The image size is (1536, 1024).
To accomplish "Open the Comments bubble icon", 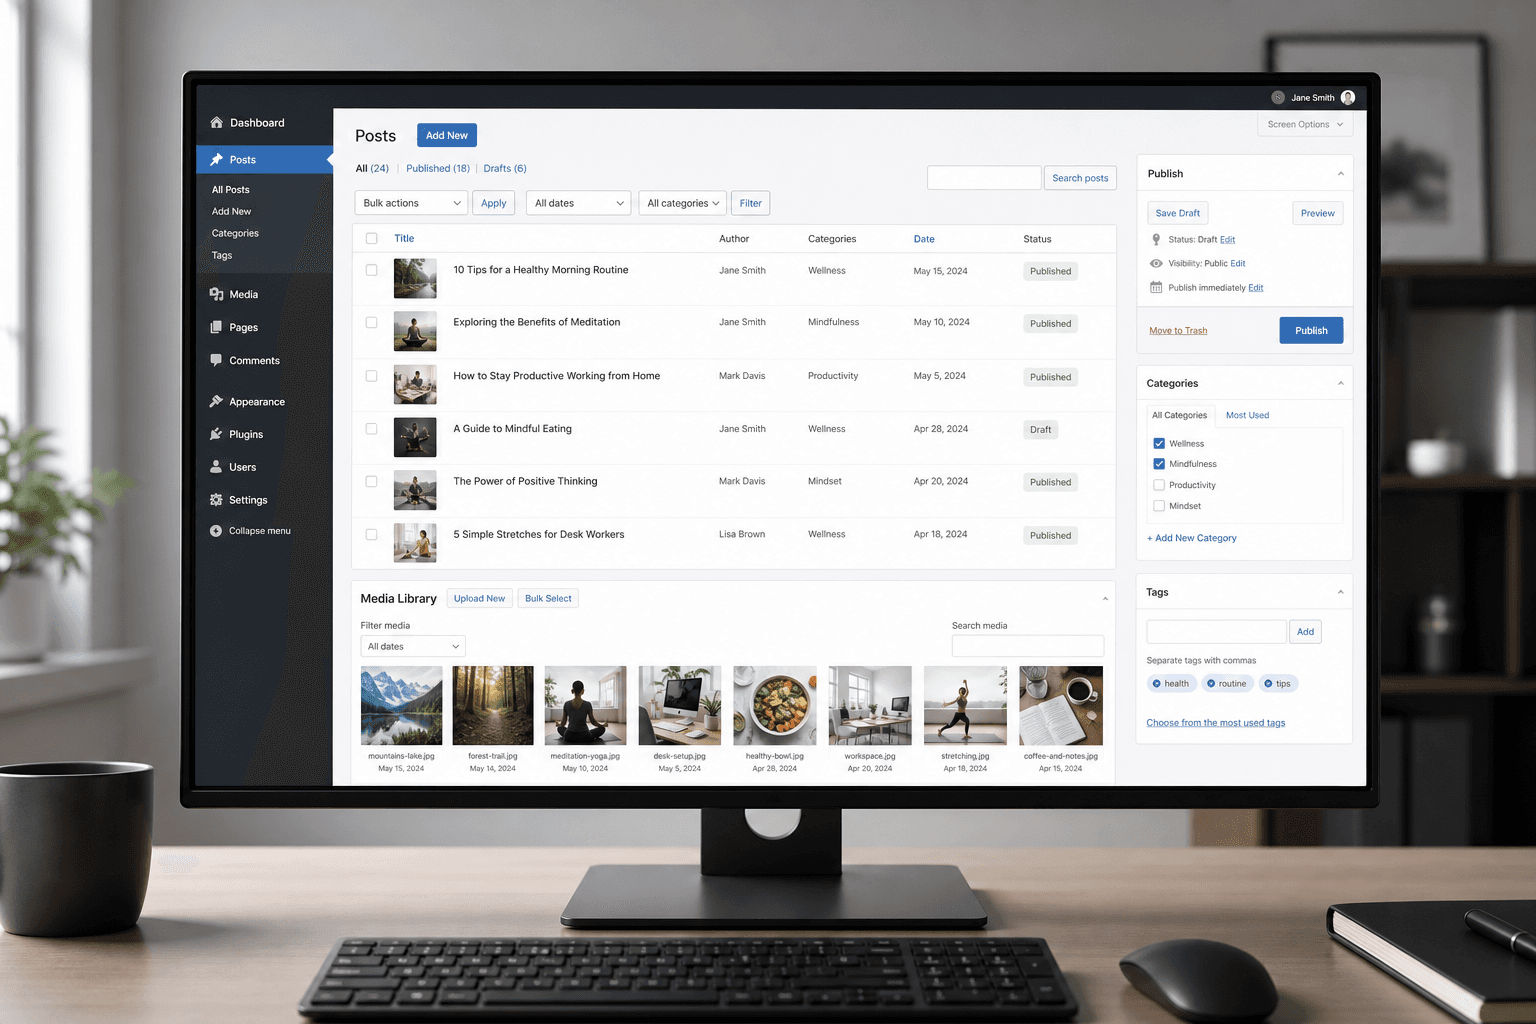I will 216,360.
